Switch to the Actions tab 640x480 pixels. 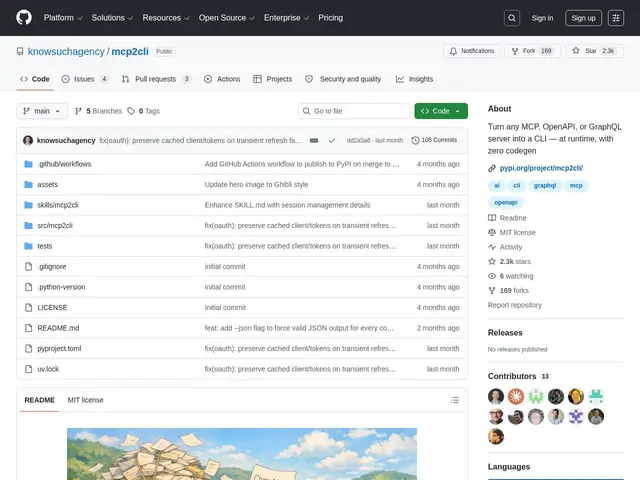coord(222,79)
